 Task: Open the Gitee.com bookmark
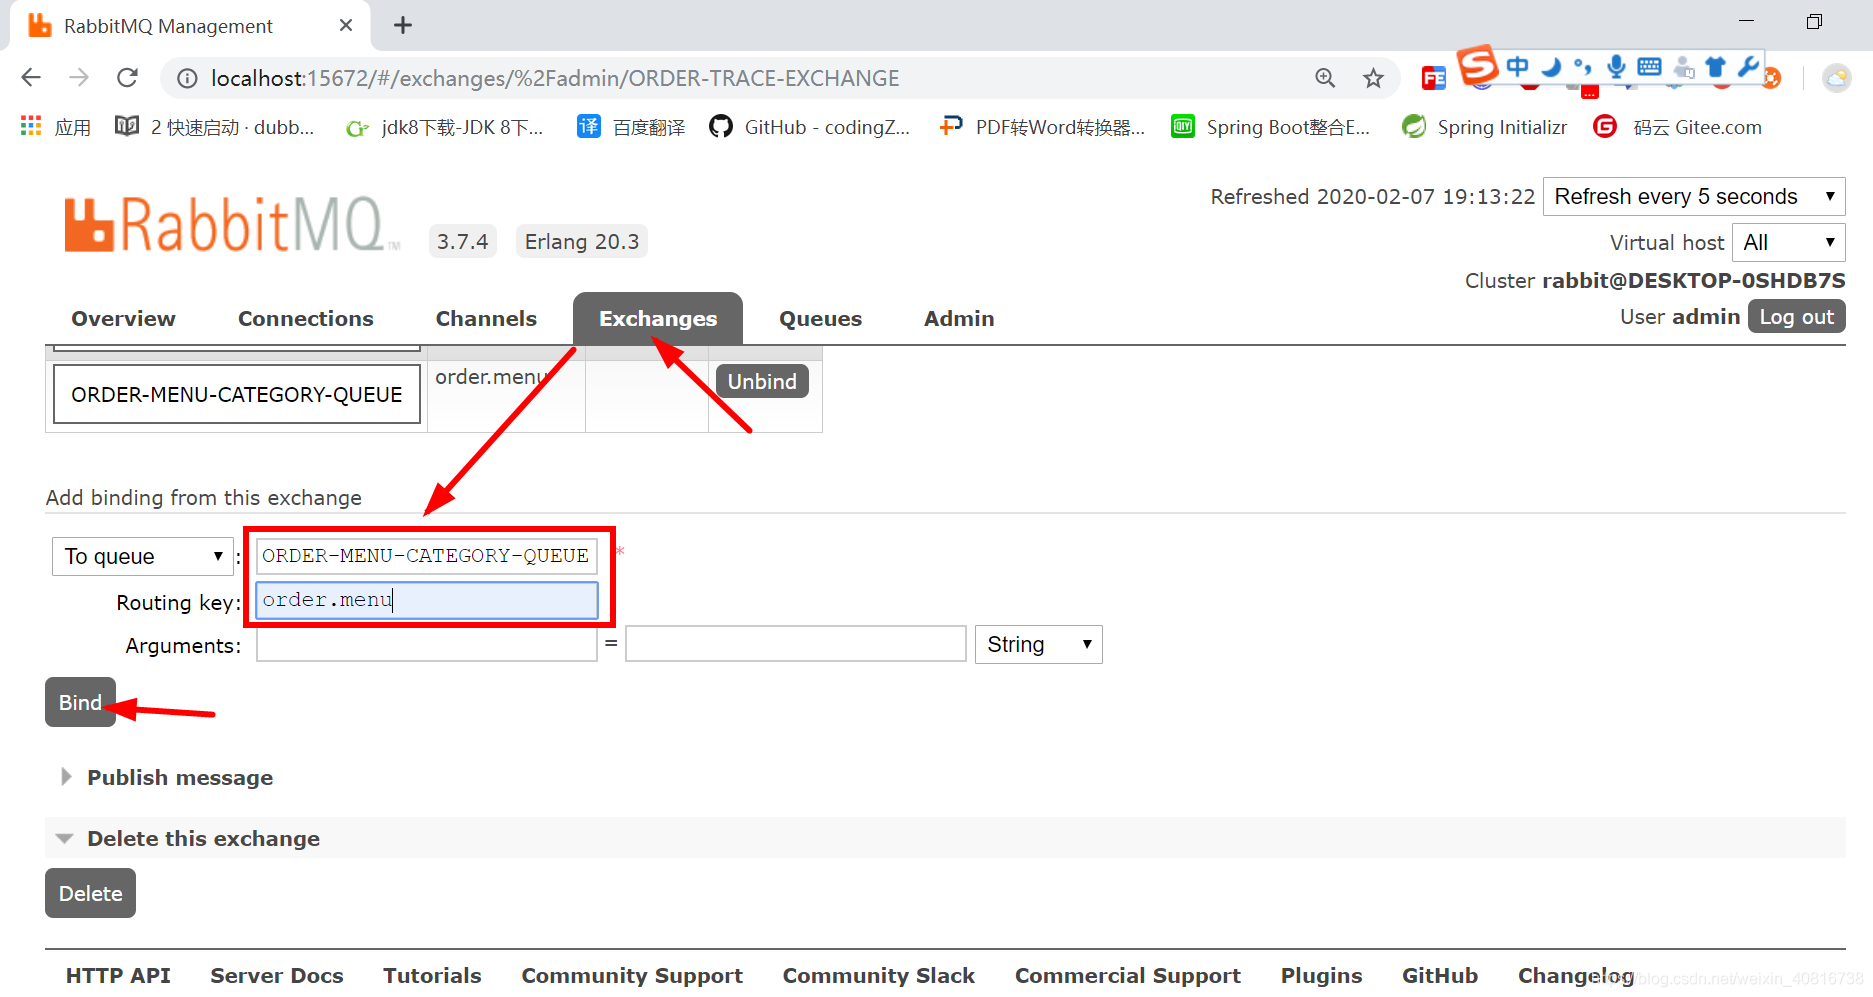1679,127
